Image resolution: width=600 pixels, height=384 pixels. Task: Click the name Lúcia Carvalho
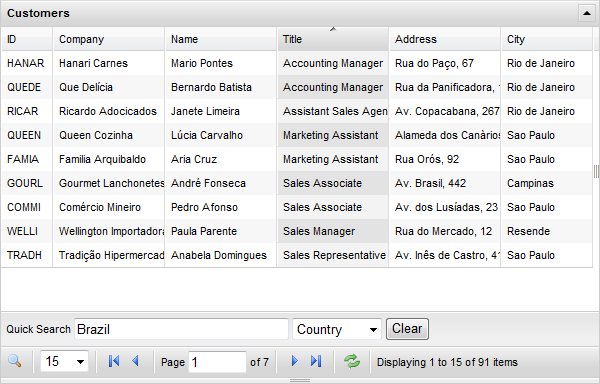pyautogui.click(x=207, y=135)
